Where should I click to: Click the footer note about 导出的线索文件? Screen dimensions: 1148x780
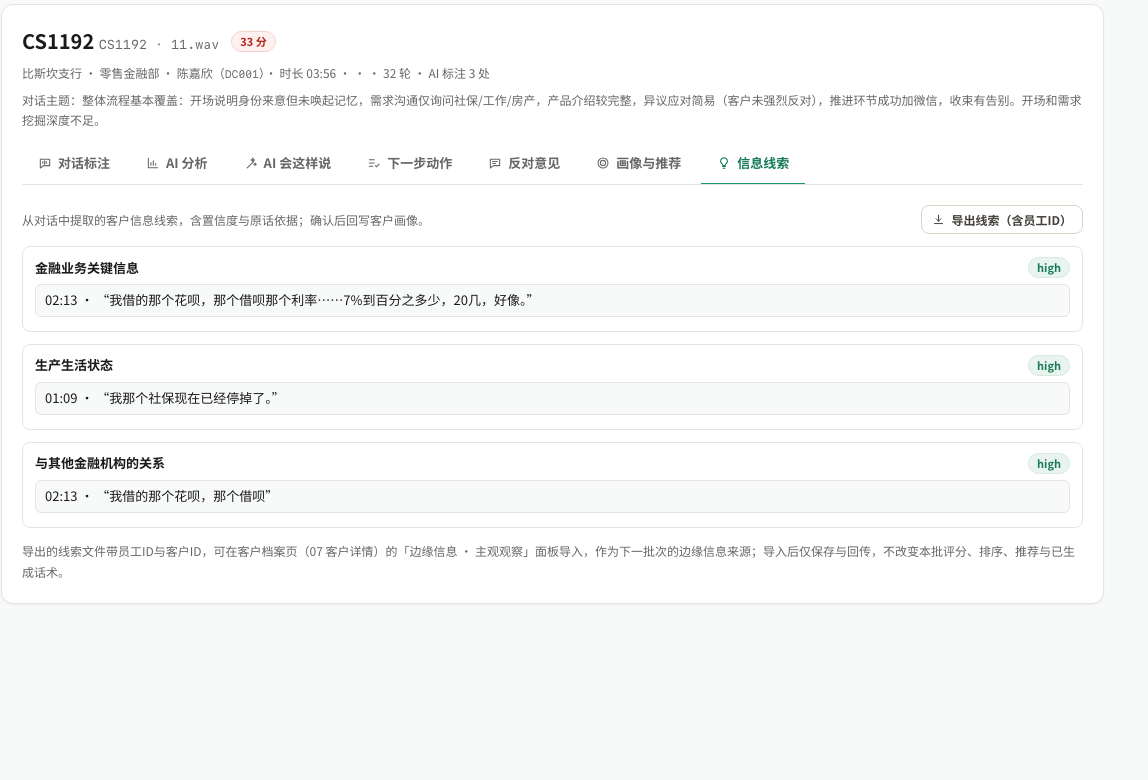coord(548,562)
